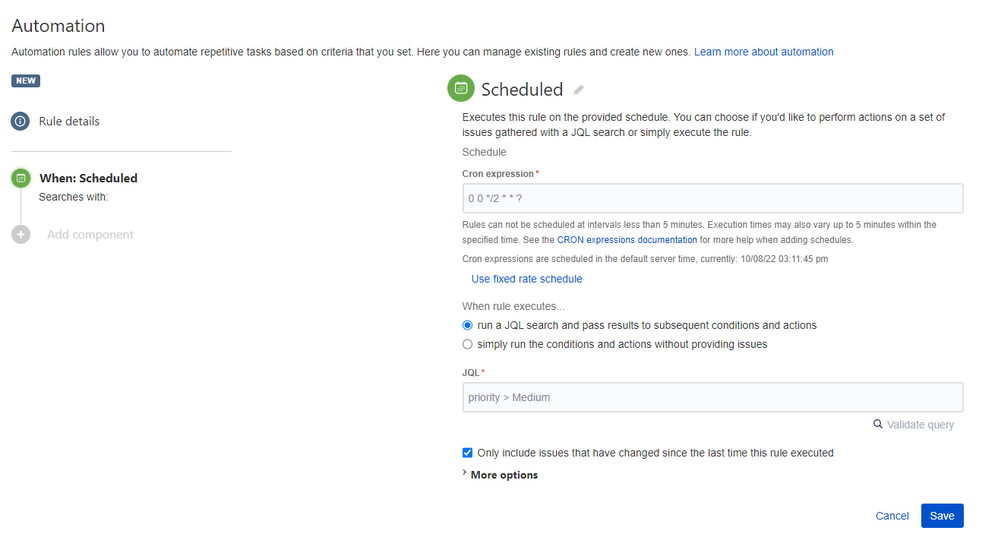
Task: Save the scheduled trigger
Action: (942, 515)
